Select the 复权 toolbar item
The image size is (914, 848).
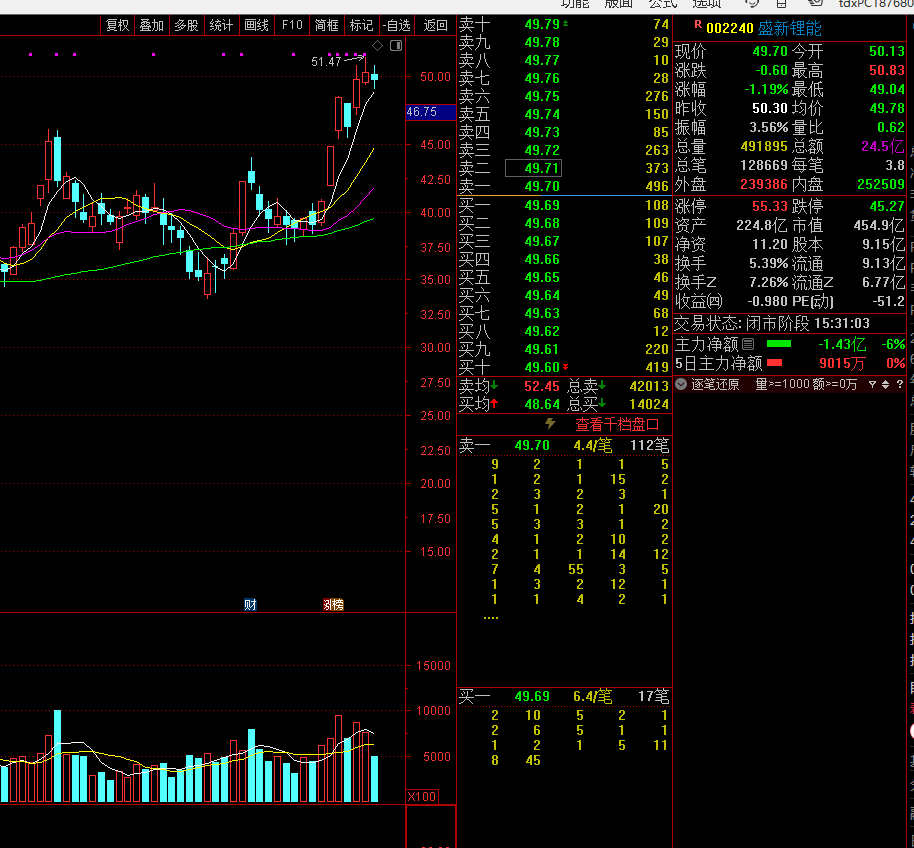(x=117, y=25)
